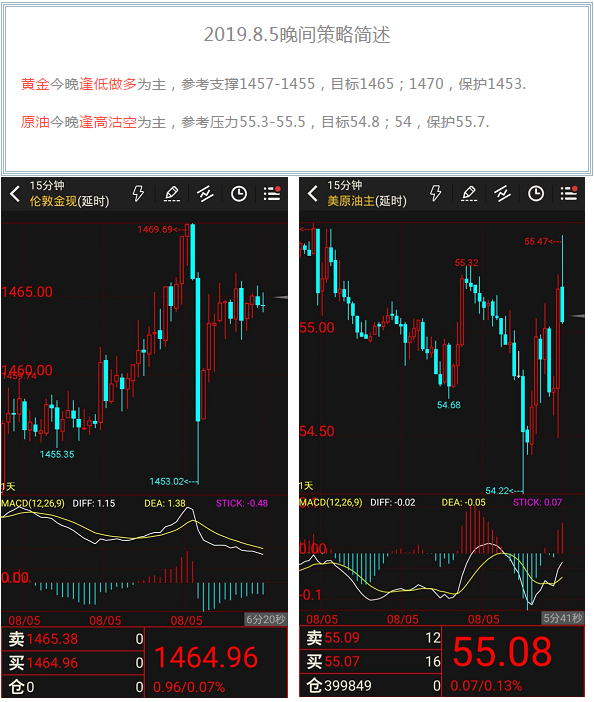Go back from the 美原油主 chart
Screen dimensions: 594x702
313,193
